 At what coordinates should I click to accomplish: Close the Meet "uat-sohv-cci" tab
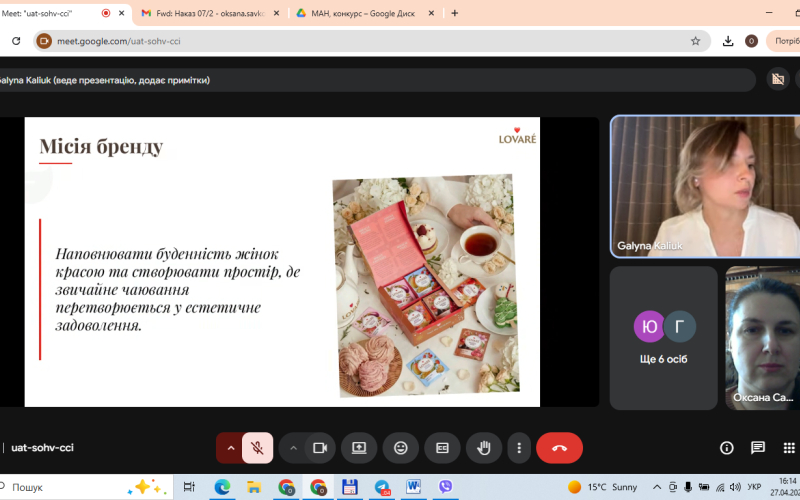(121, 13)
